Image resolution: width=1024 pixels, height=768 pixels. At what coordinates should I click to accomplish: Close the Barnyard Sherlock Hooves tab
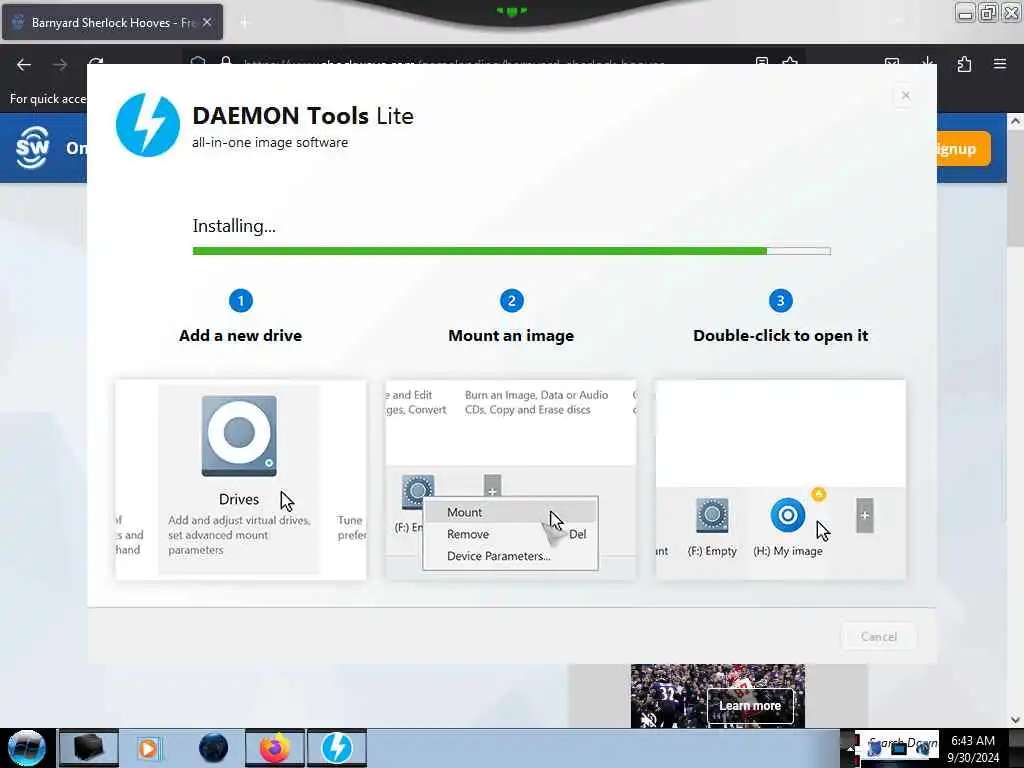207,22
